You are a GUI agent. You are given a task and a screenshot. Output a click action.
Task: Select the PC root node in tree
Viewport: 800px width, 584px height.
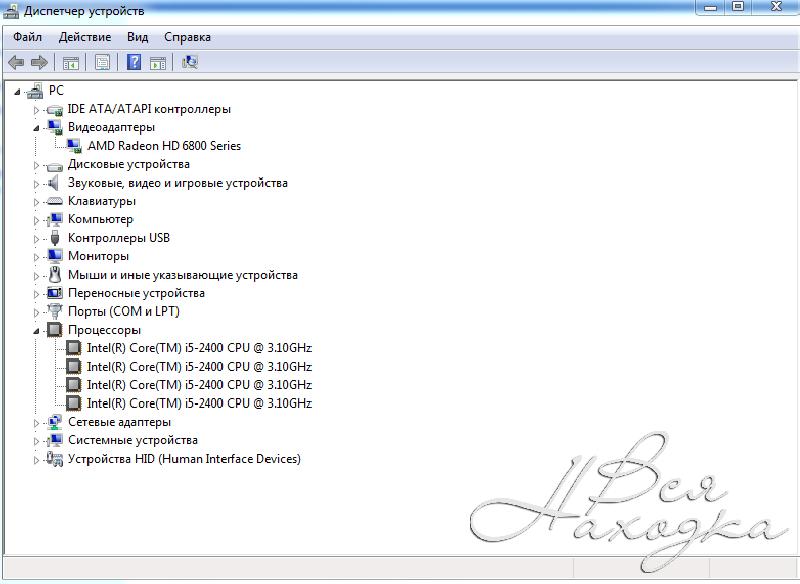tap(56, 90)
